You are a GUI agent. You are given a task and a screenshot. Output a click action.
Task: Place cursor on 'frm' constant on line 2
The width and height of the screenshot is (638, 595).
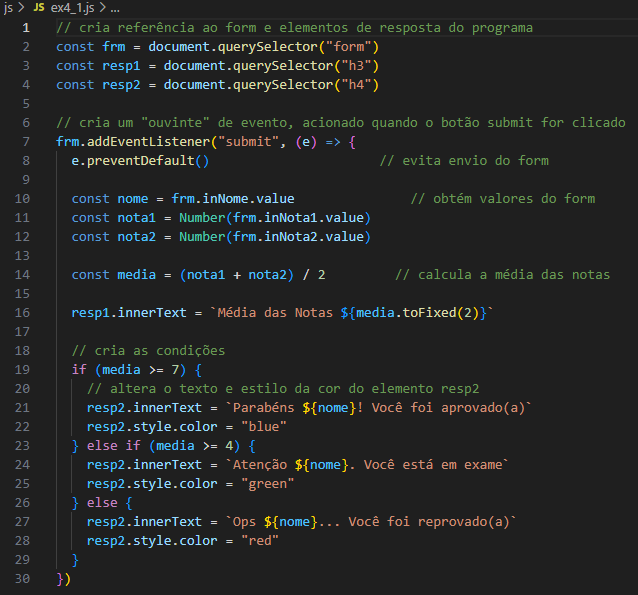pyautogui.click(x=114, y=47)
